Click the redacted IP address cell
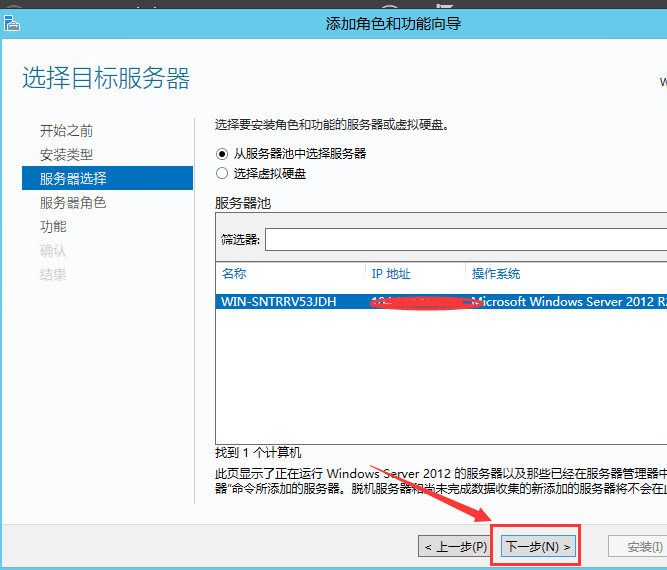 (x=415, y=300)
